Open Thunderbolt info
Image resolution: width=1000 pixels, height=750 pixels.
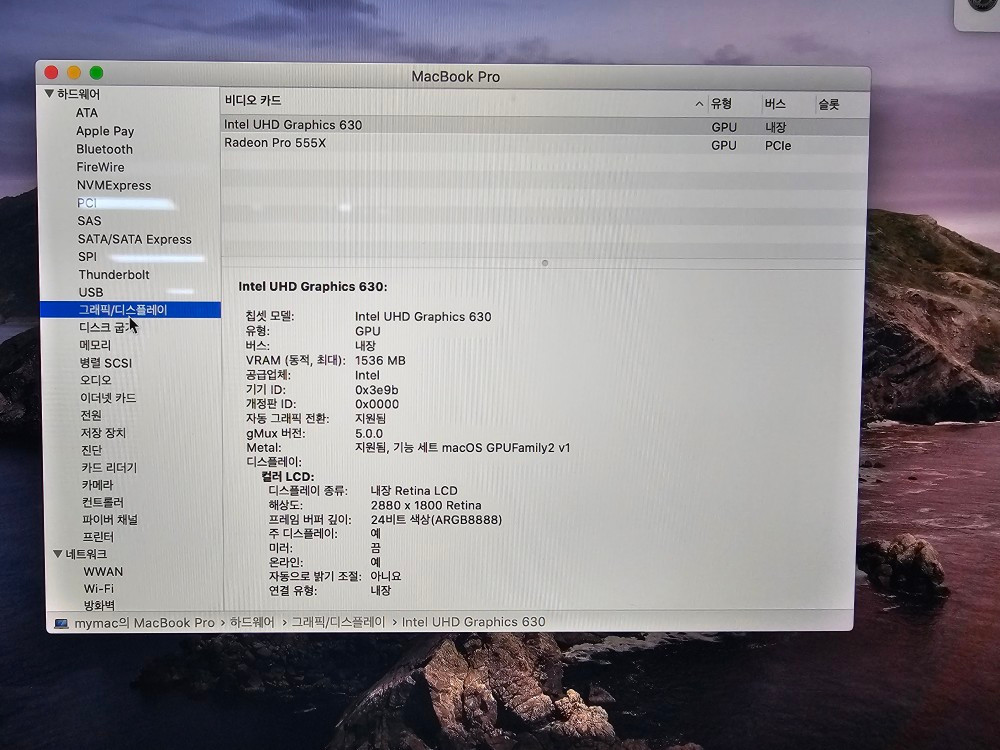pos(114,274)
